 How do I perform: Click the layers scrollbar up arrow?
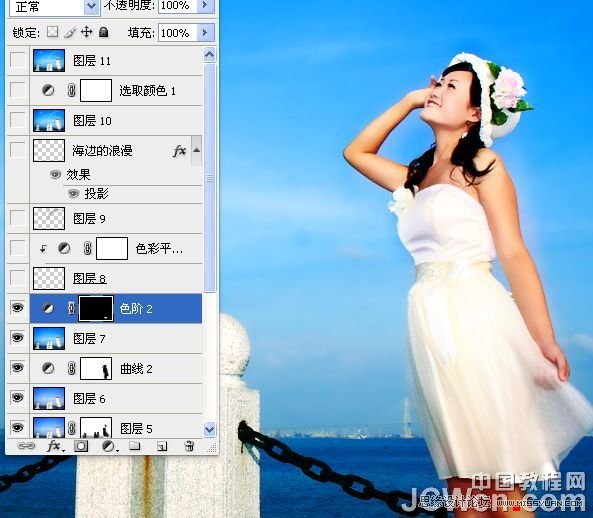[210, 55]
